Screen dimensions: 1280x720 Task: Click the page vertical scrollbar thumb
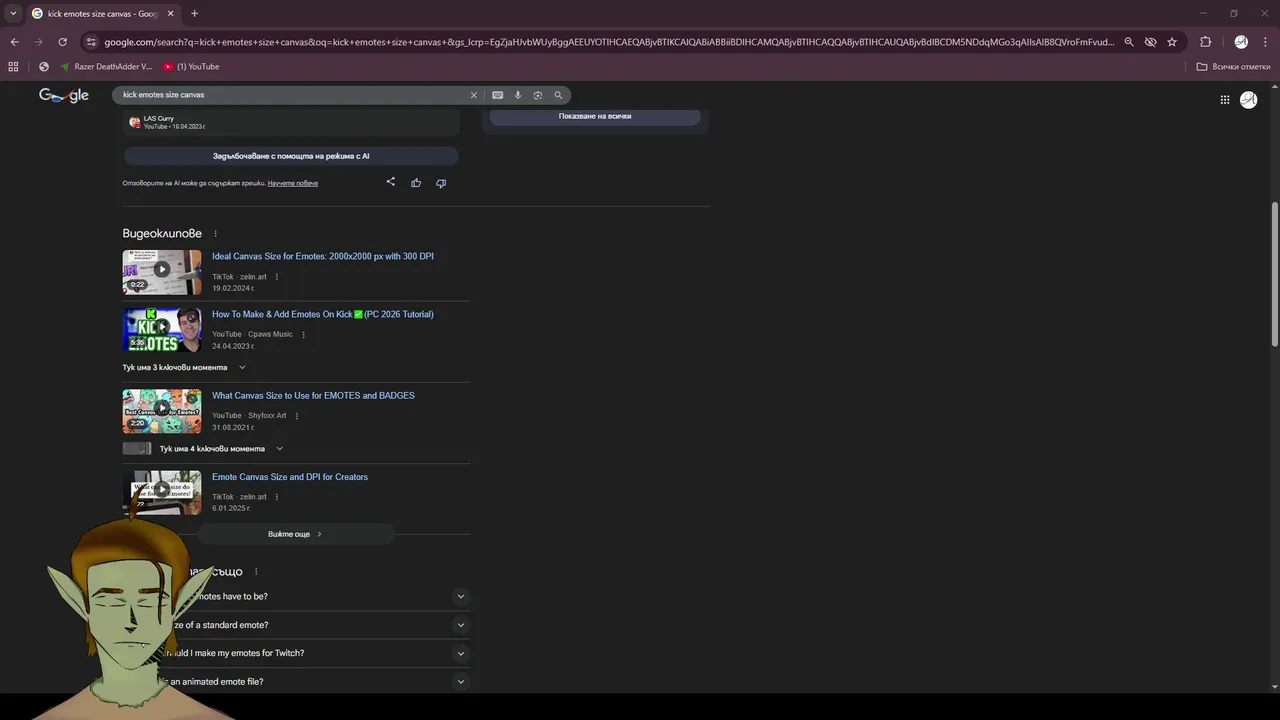coord(1274,274)
